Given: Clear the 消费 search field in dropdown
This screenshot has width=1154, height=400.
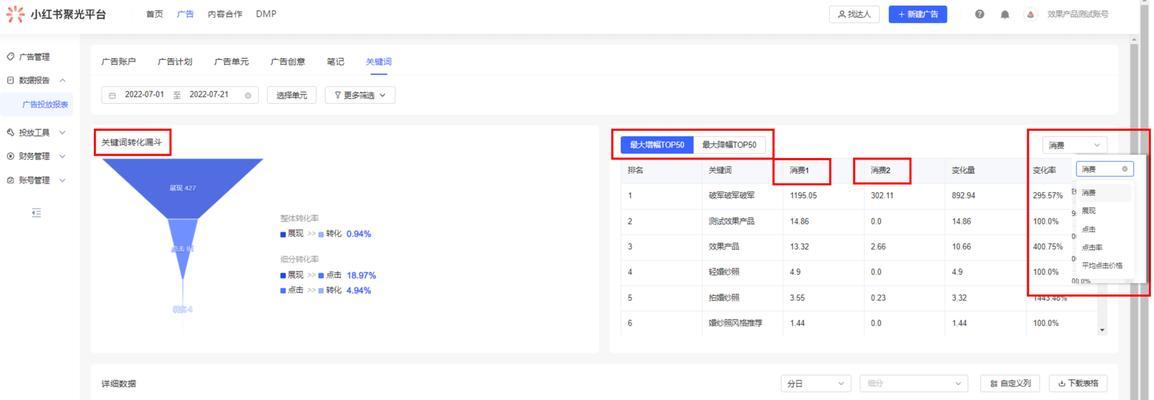Looking at the screenshot, I should tap(1125, 169).
